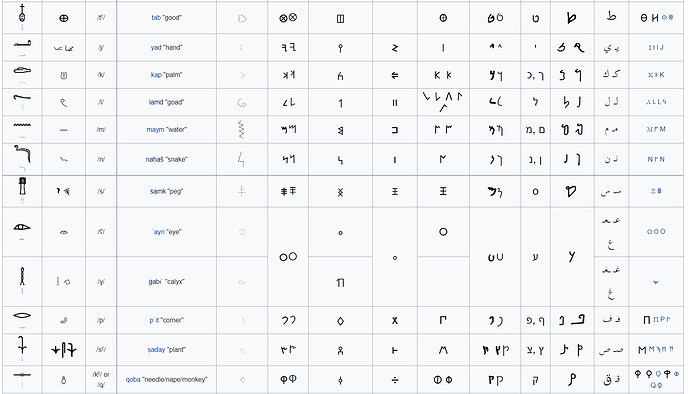Click the snake hieroglyph image
This screenshot has height=394, width=690.
pyautogui.click(x=22, y=154)
